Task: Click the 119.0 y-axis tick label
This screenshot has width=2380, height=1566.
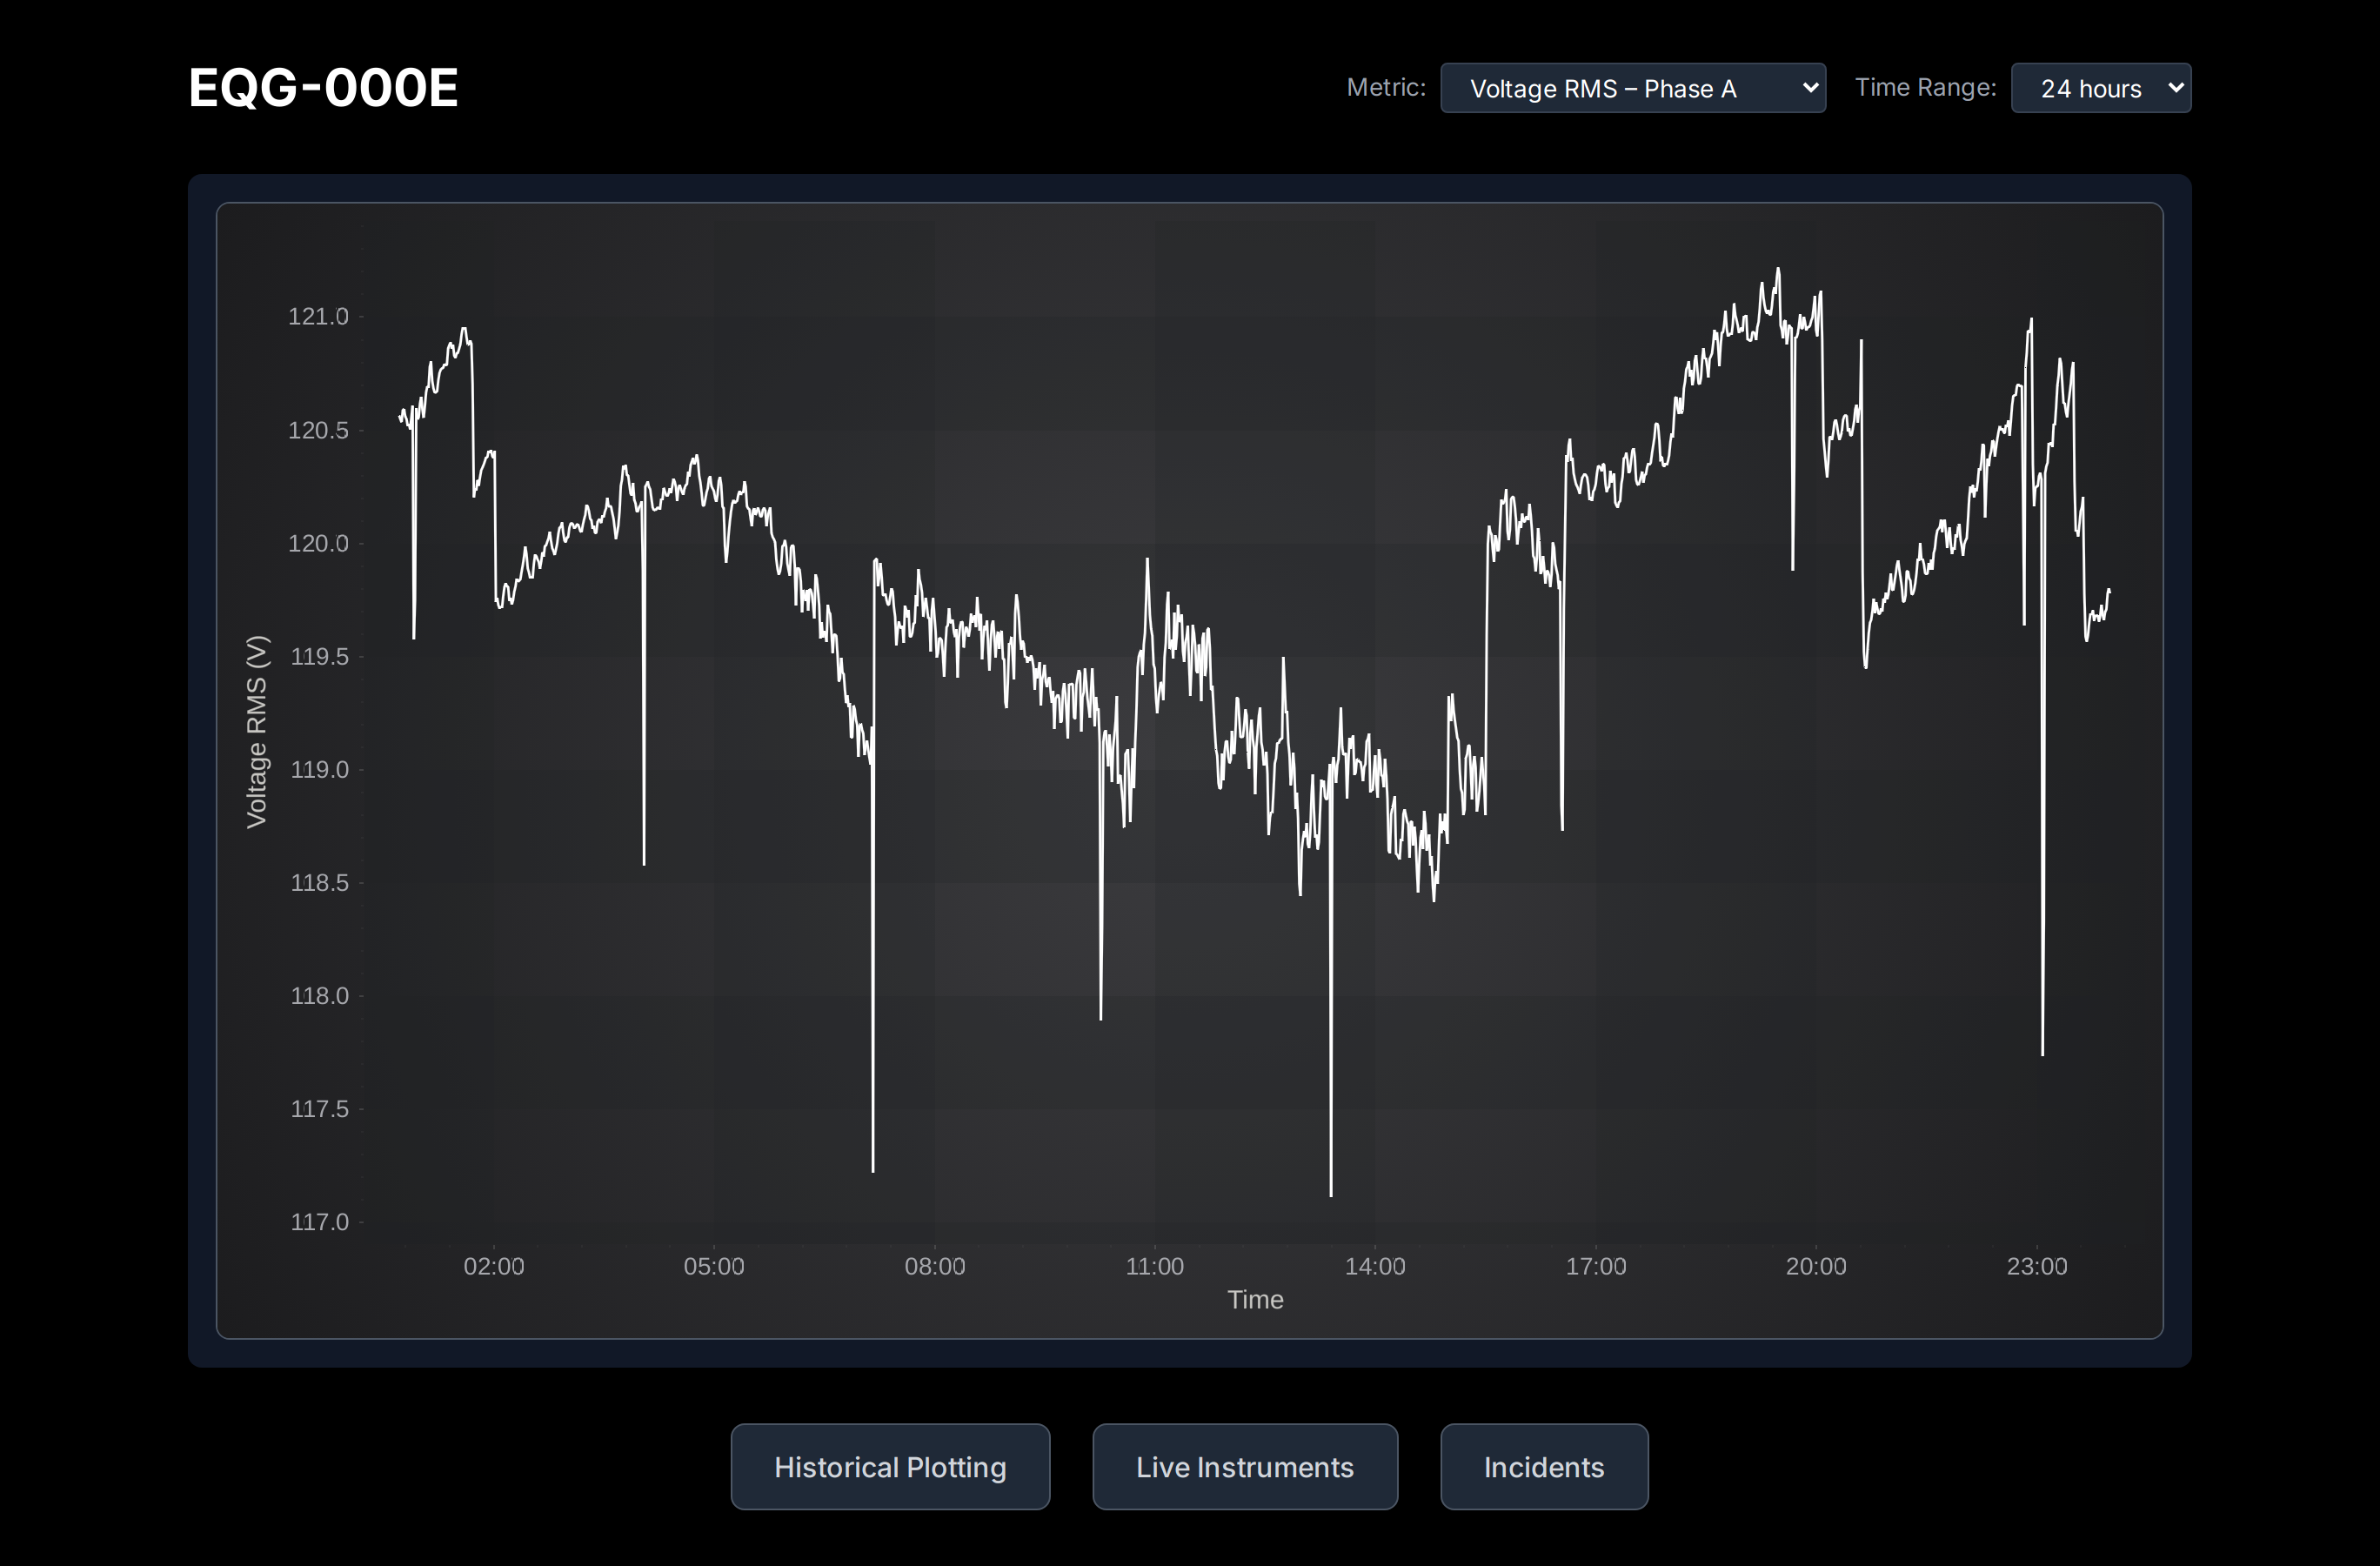Action: coord(319,769)
